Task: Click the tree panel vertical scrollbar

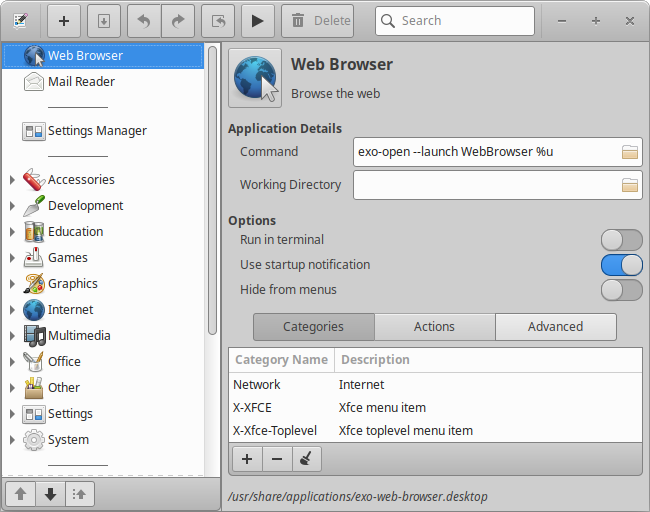Action: tap(212, 190)
